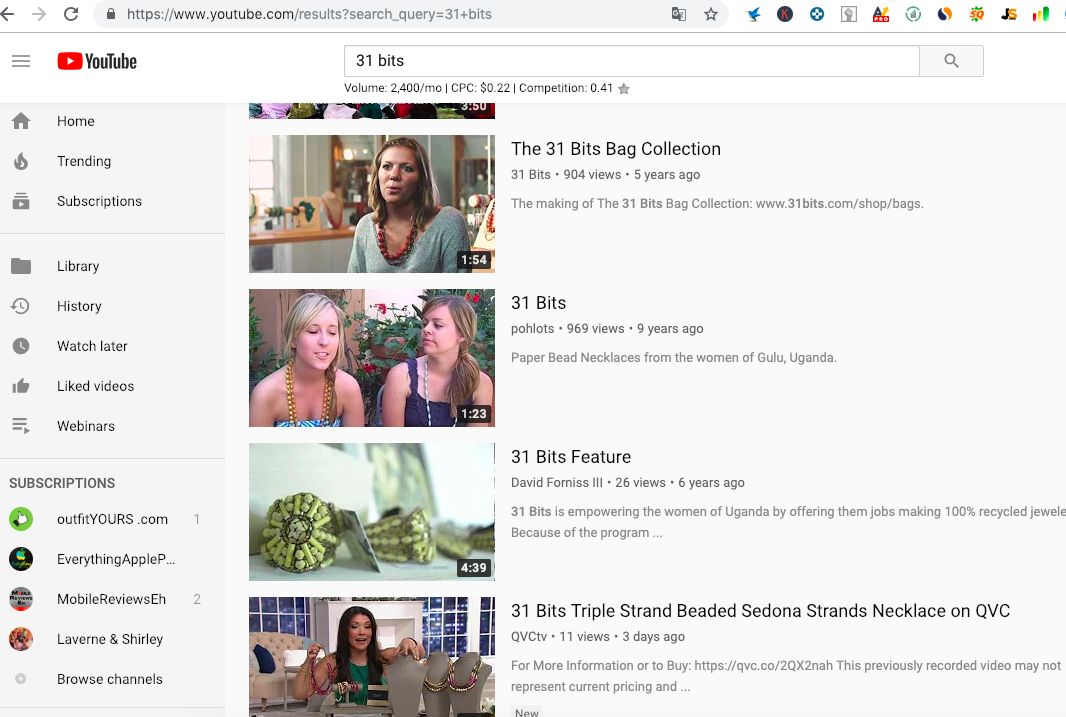Open the JS extension icon
The image size is (1066, 717).
click(x=1009, y=14)
